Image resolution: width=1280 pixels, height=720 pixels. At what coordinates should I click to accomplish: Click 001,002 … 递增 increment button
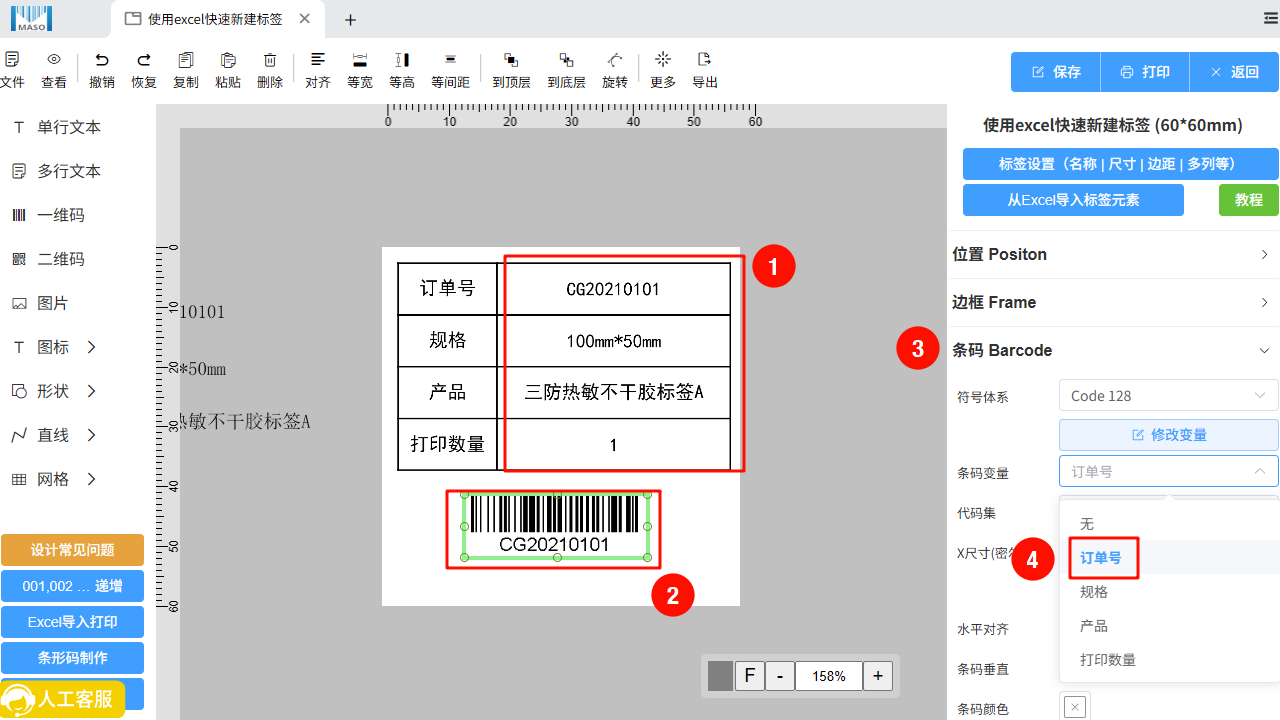tap(72, 586)
